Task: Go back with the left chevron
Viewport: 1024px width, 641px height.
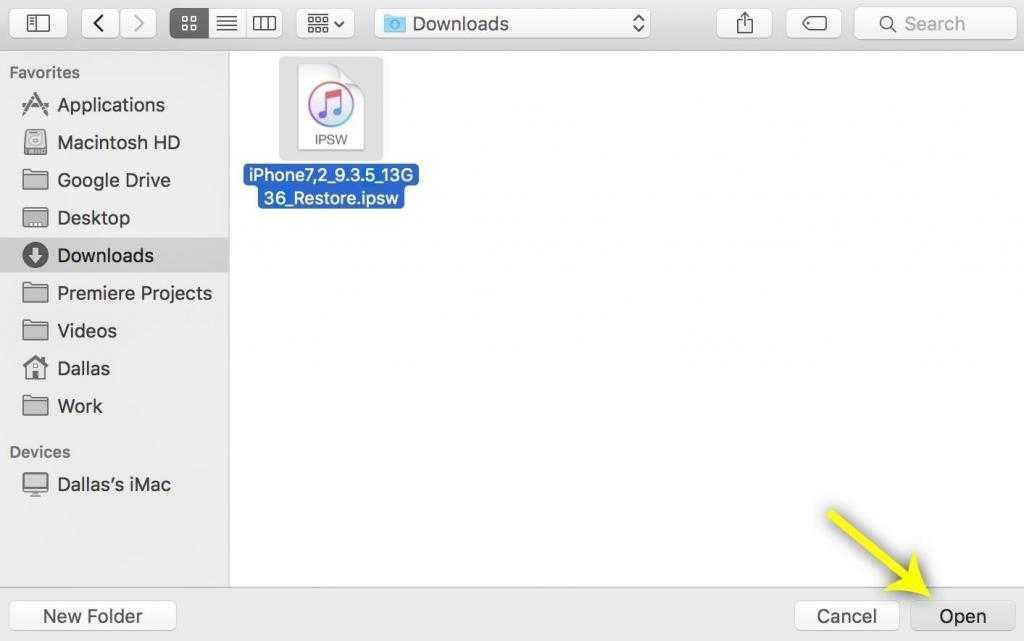Action: coord(99,24)
